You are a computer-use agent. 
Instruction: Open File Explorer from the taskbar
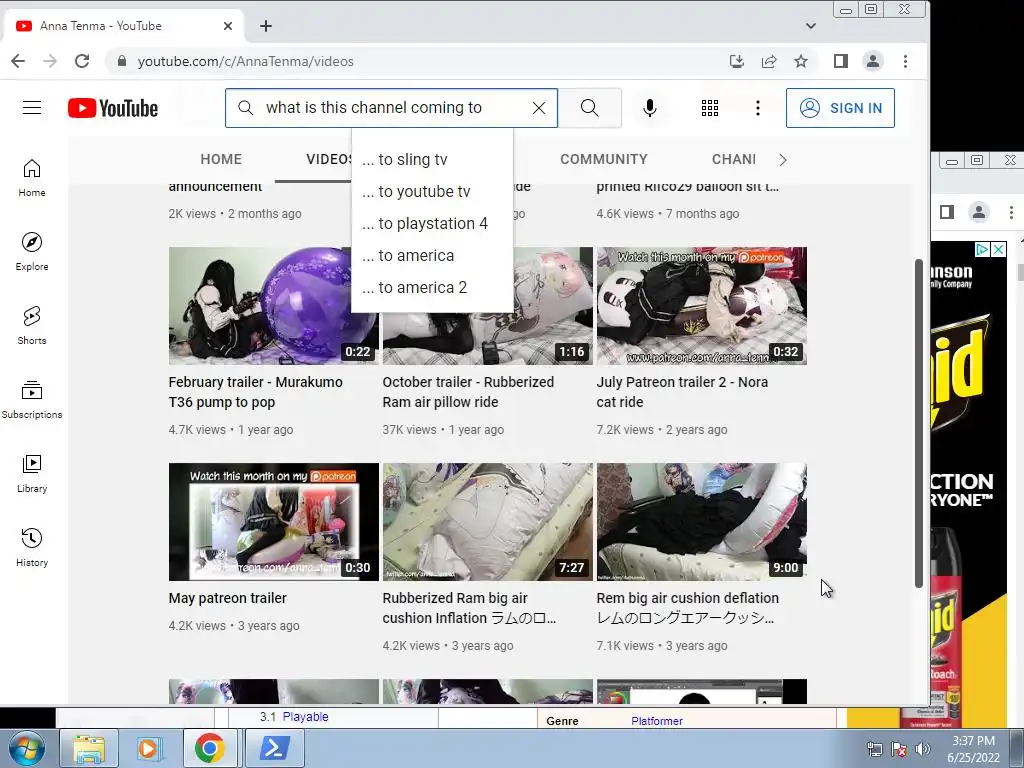(89, 748)
